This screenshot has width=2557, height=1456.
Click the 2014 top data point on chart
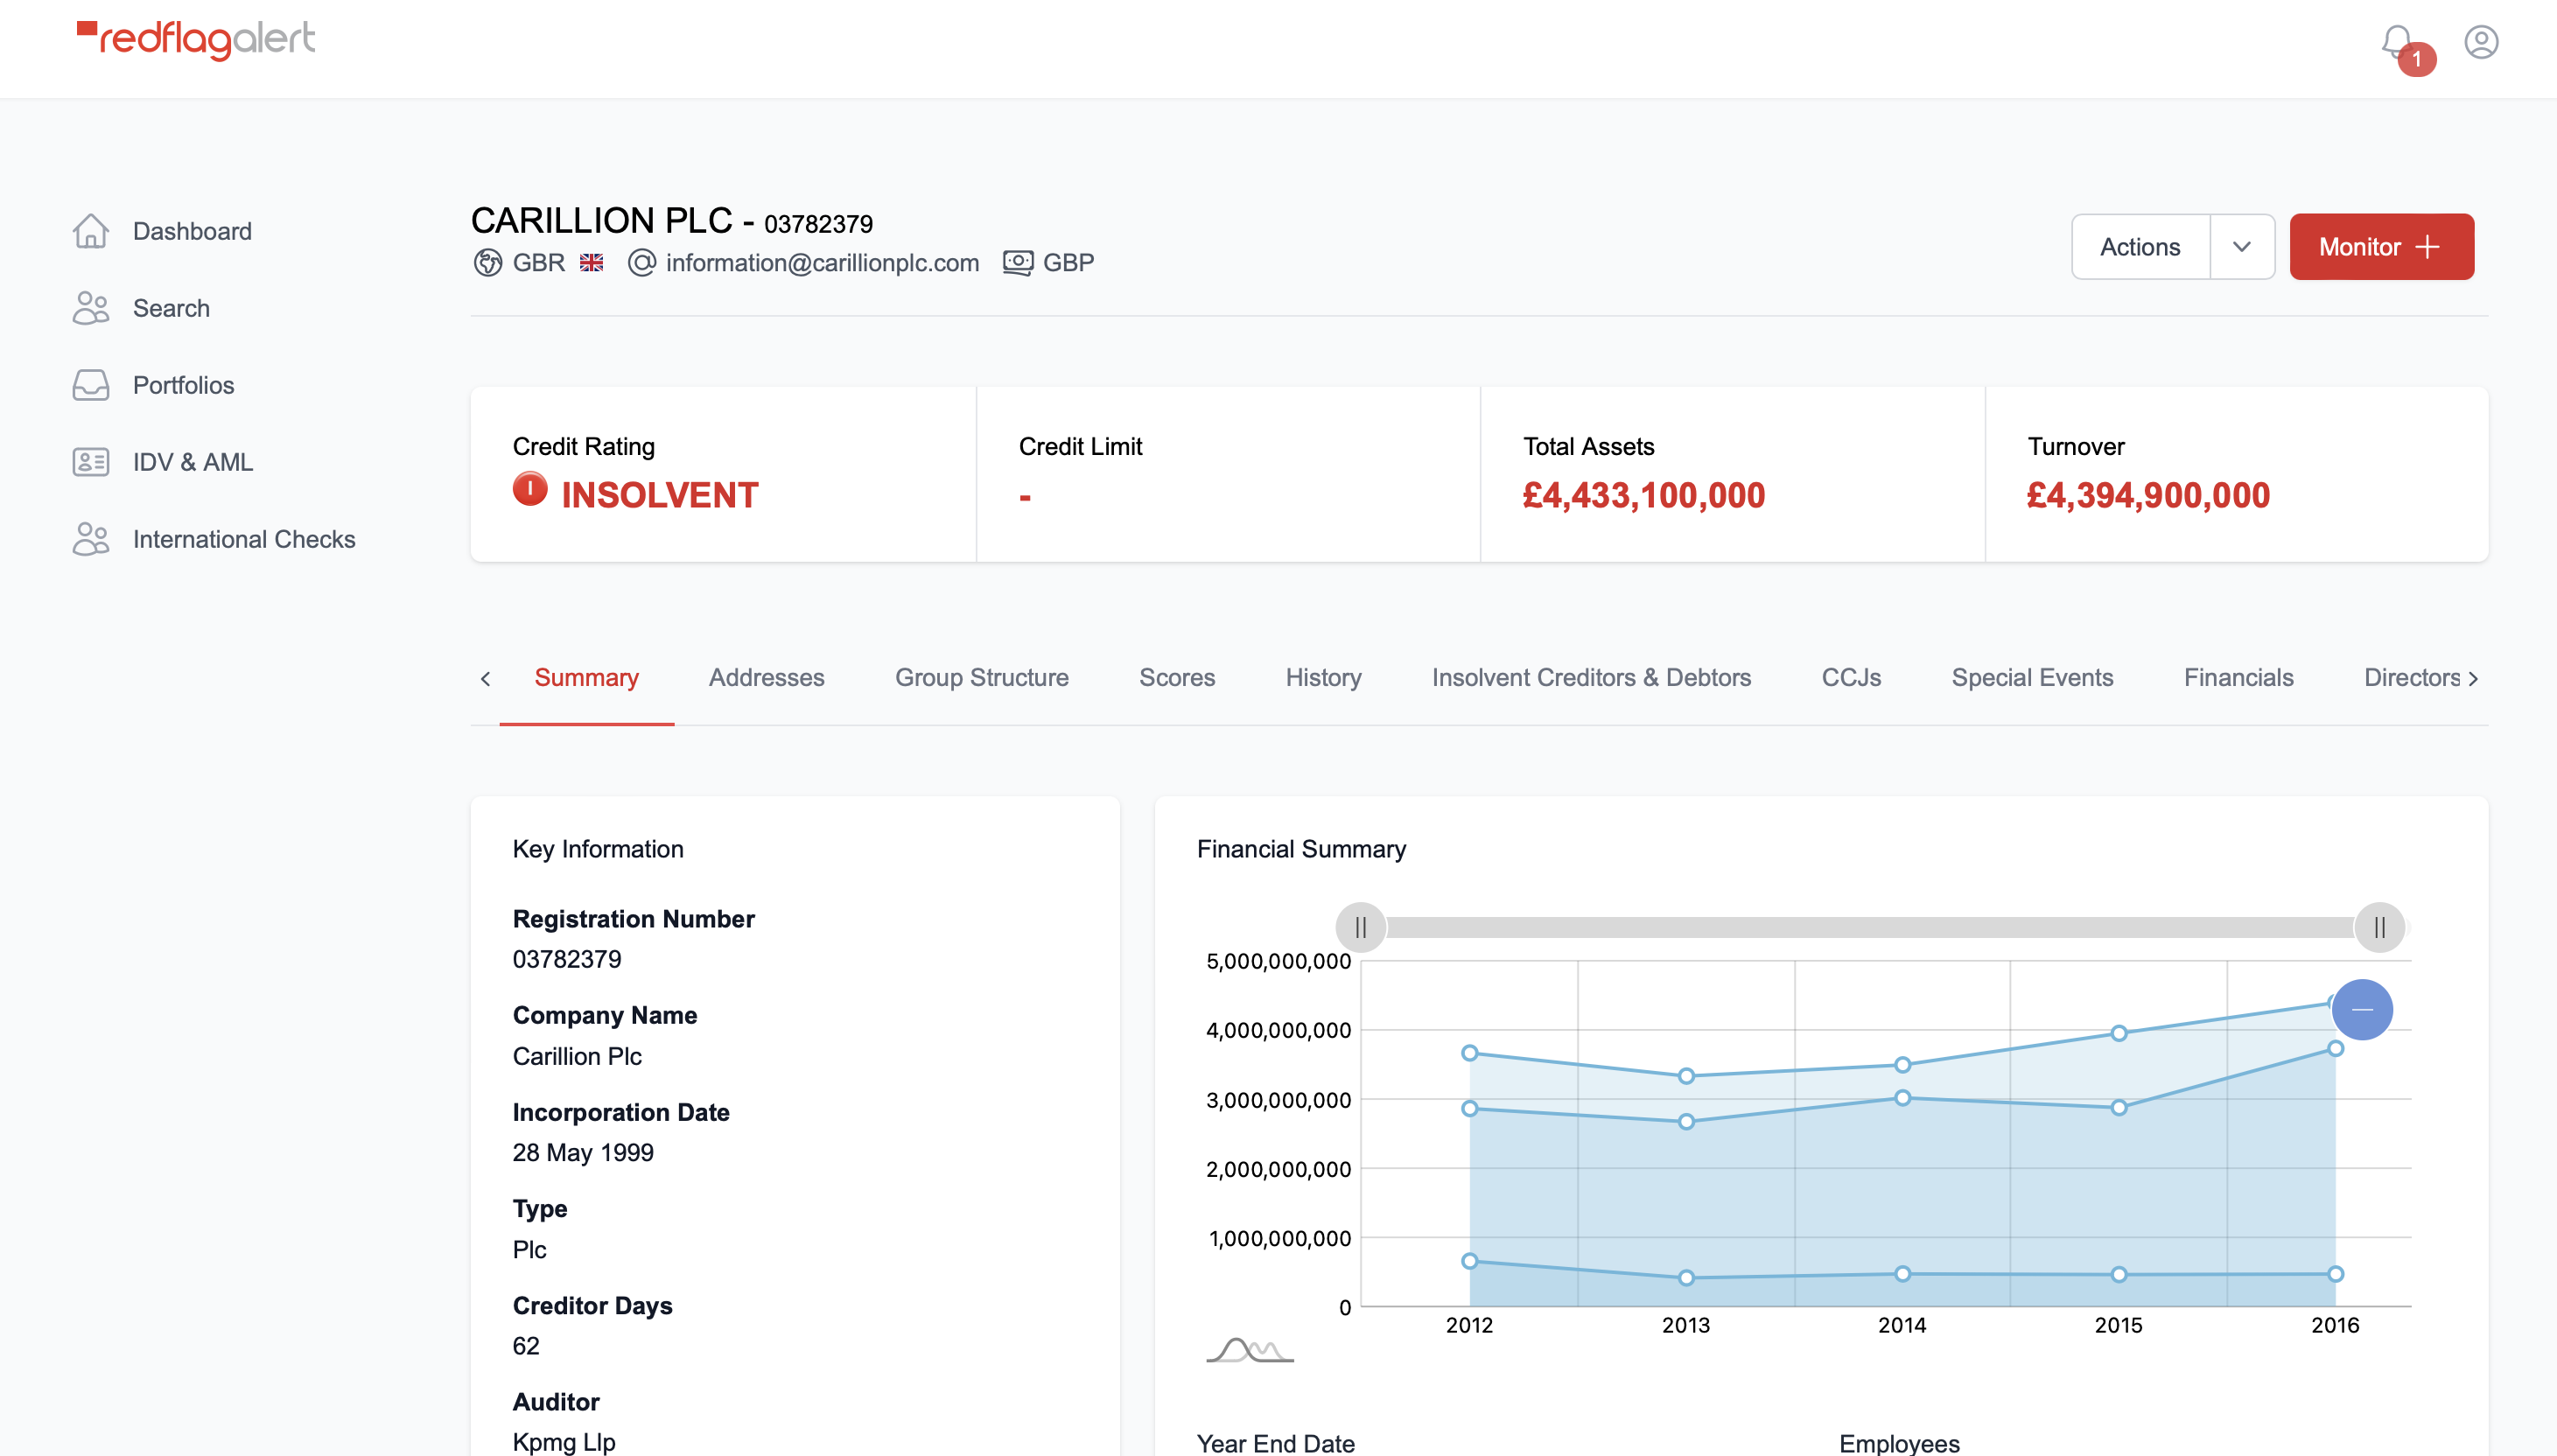pos(1902,1065)
